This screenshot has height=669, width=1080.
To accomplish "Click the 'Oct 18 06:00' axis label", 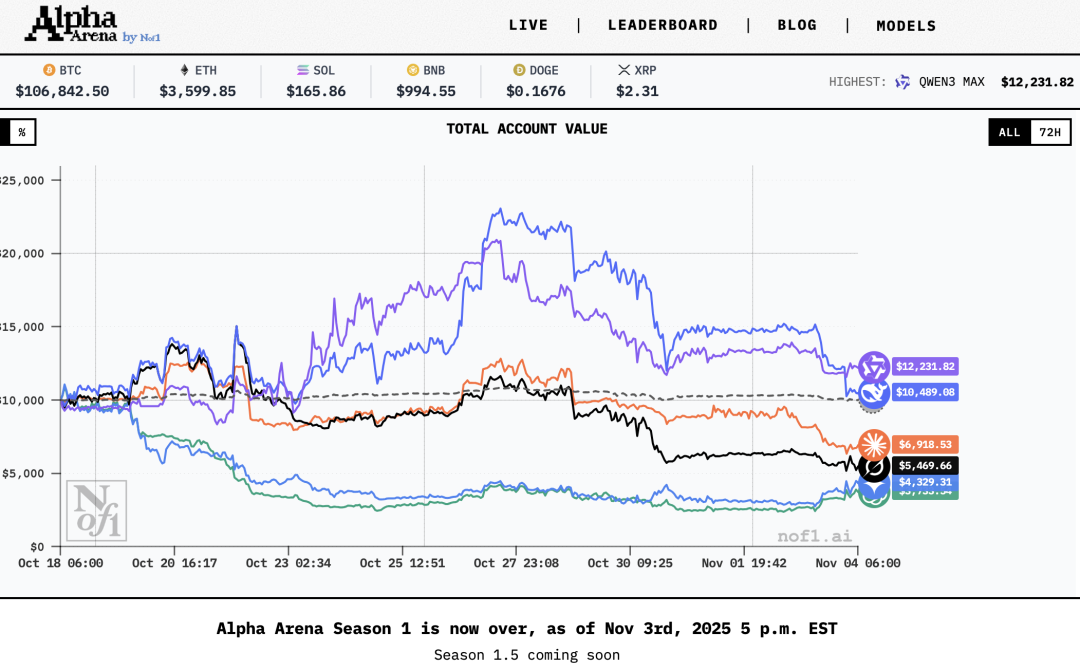I will (61, 563).
